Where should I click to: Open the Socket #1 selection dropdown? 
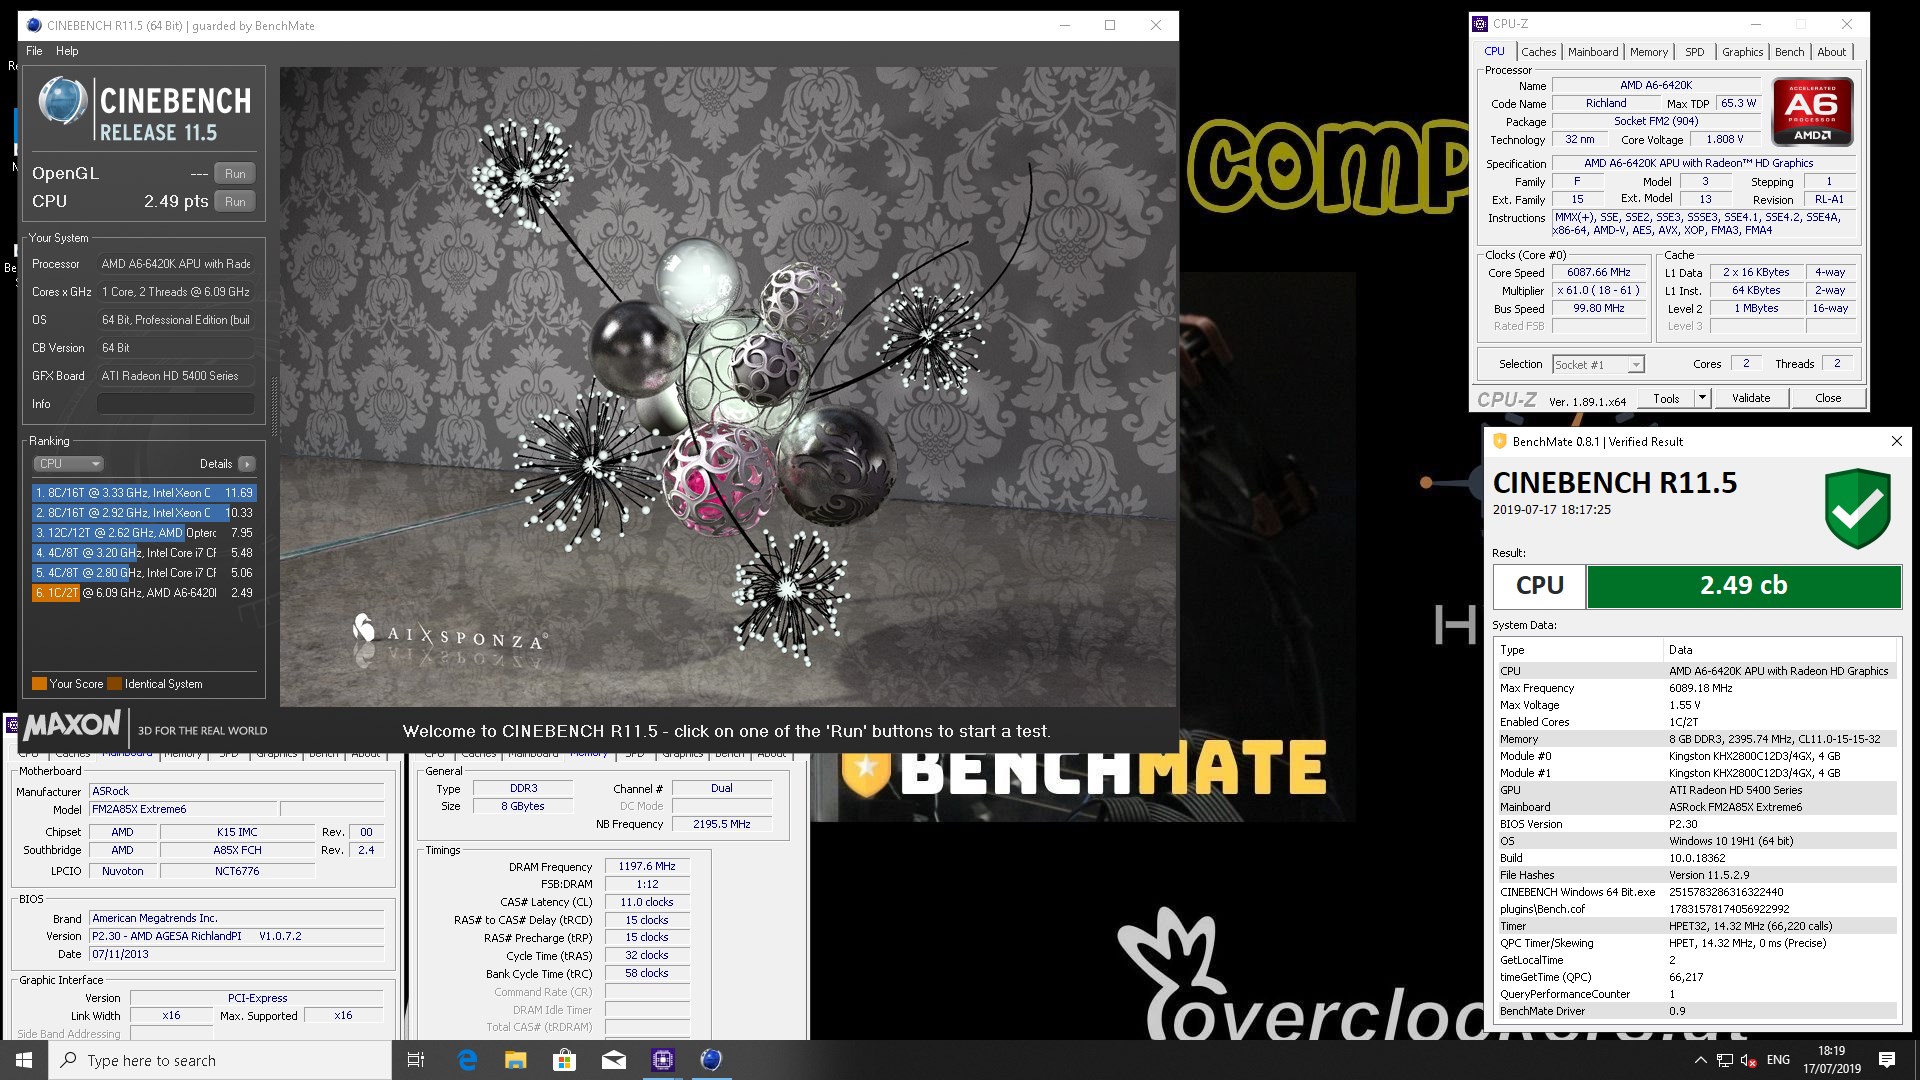tap(1598, 365)
